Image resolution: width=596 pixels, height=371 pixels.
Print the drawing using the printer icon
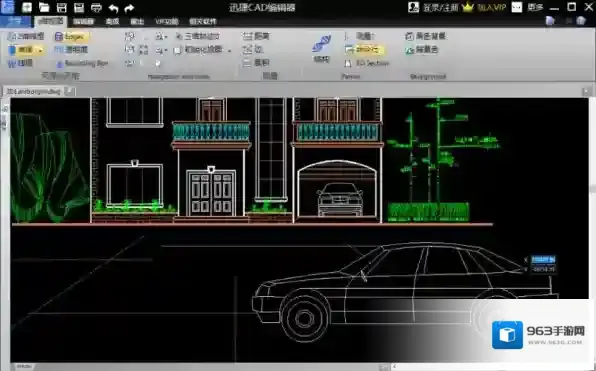coord(97,7)
